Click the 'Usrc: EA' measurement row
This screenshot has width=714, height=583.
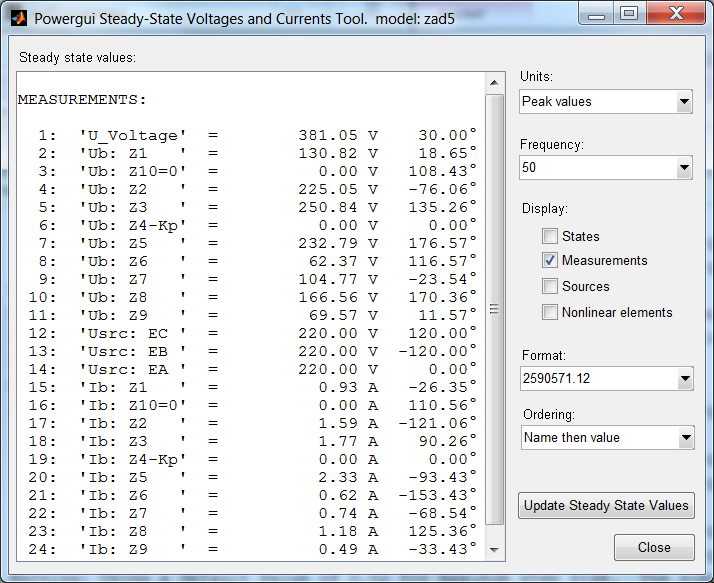(253, 369)
